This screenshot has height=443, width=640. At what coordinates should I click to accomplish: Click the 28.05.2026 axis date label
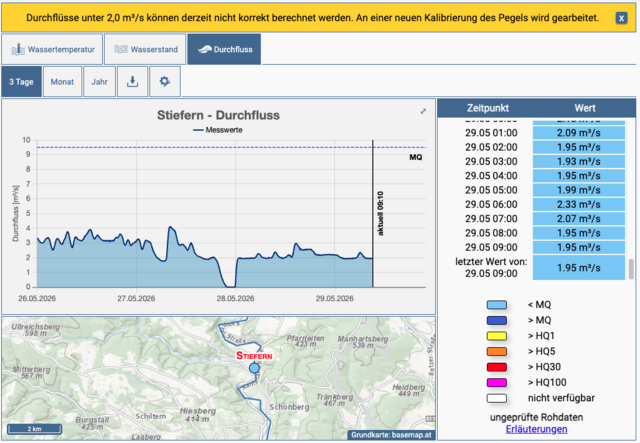click(x=235, y=298)
